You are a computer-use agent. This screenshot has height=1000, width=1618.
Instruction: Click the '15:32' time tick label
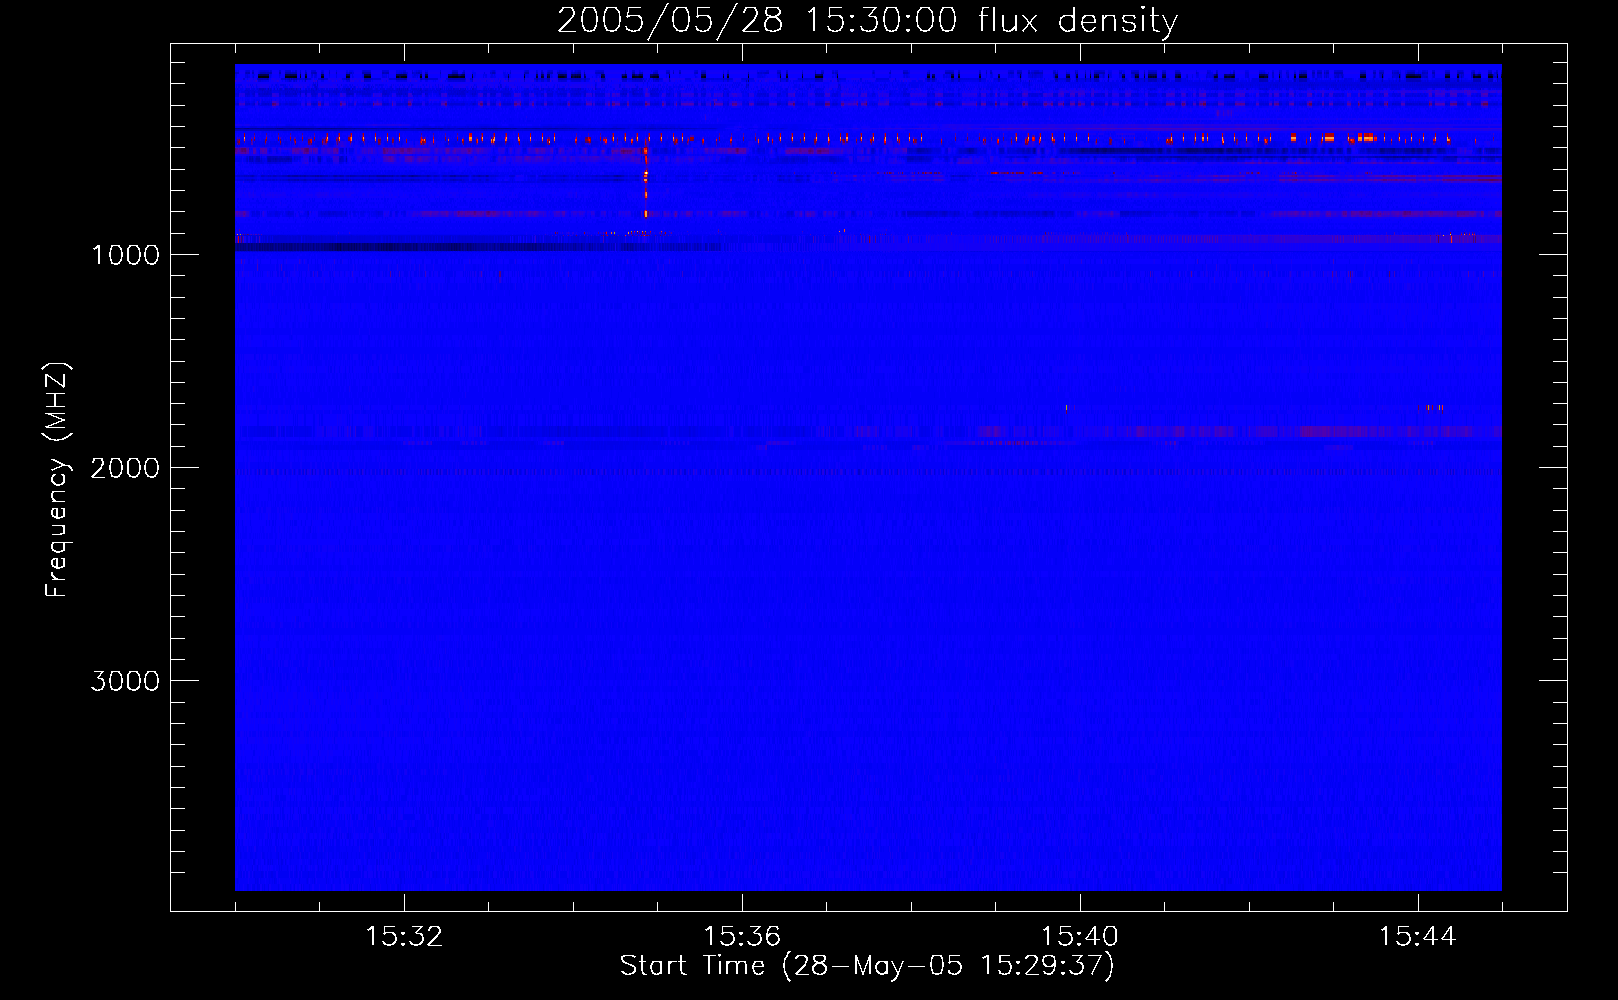click(404, 936)
